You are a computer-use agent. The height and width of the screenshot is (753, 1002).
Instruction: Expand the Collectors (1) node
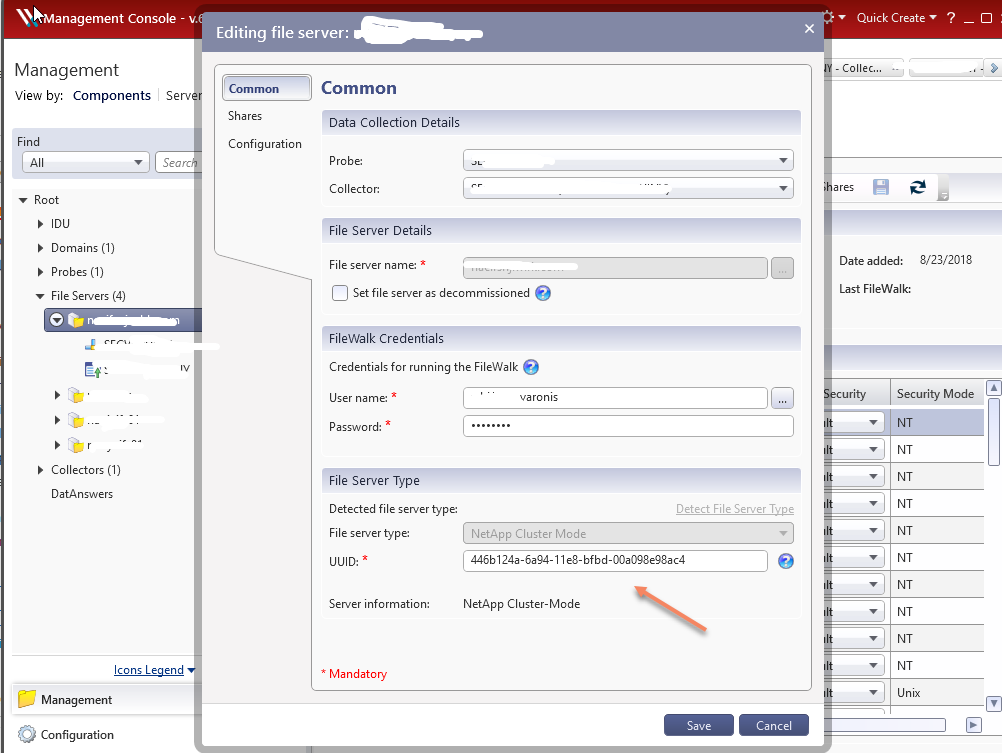point(40,470)
